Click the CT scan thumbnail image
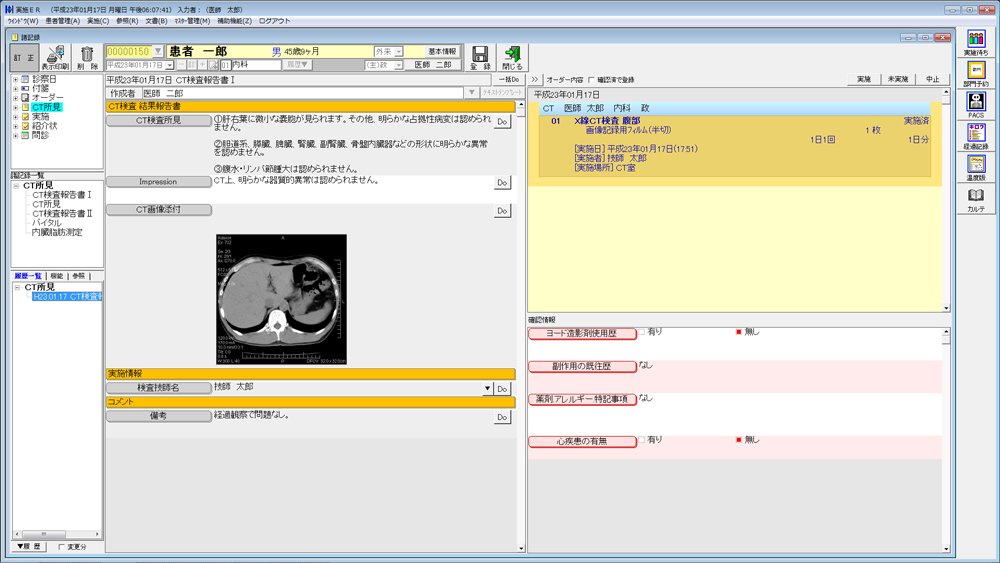 pyautogui.click(x=281, y=299)
